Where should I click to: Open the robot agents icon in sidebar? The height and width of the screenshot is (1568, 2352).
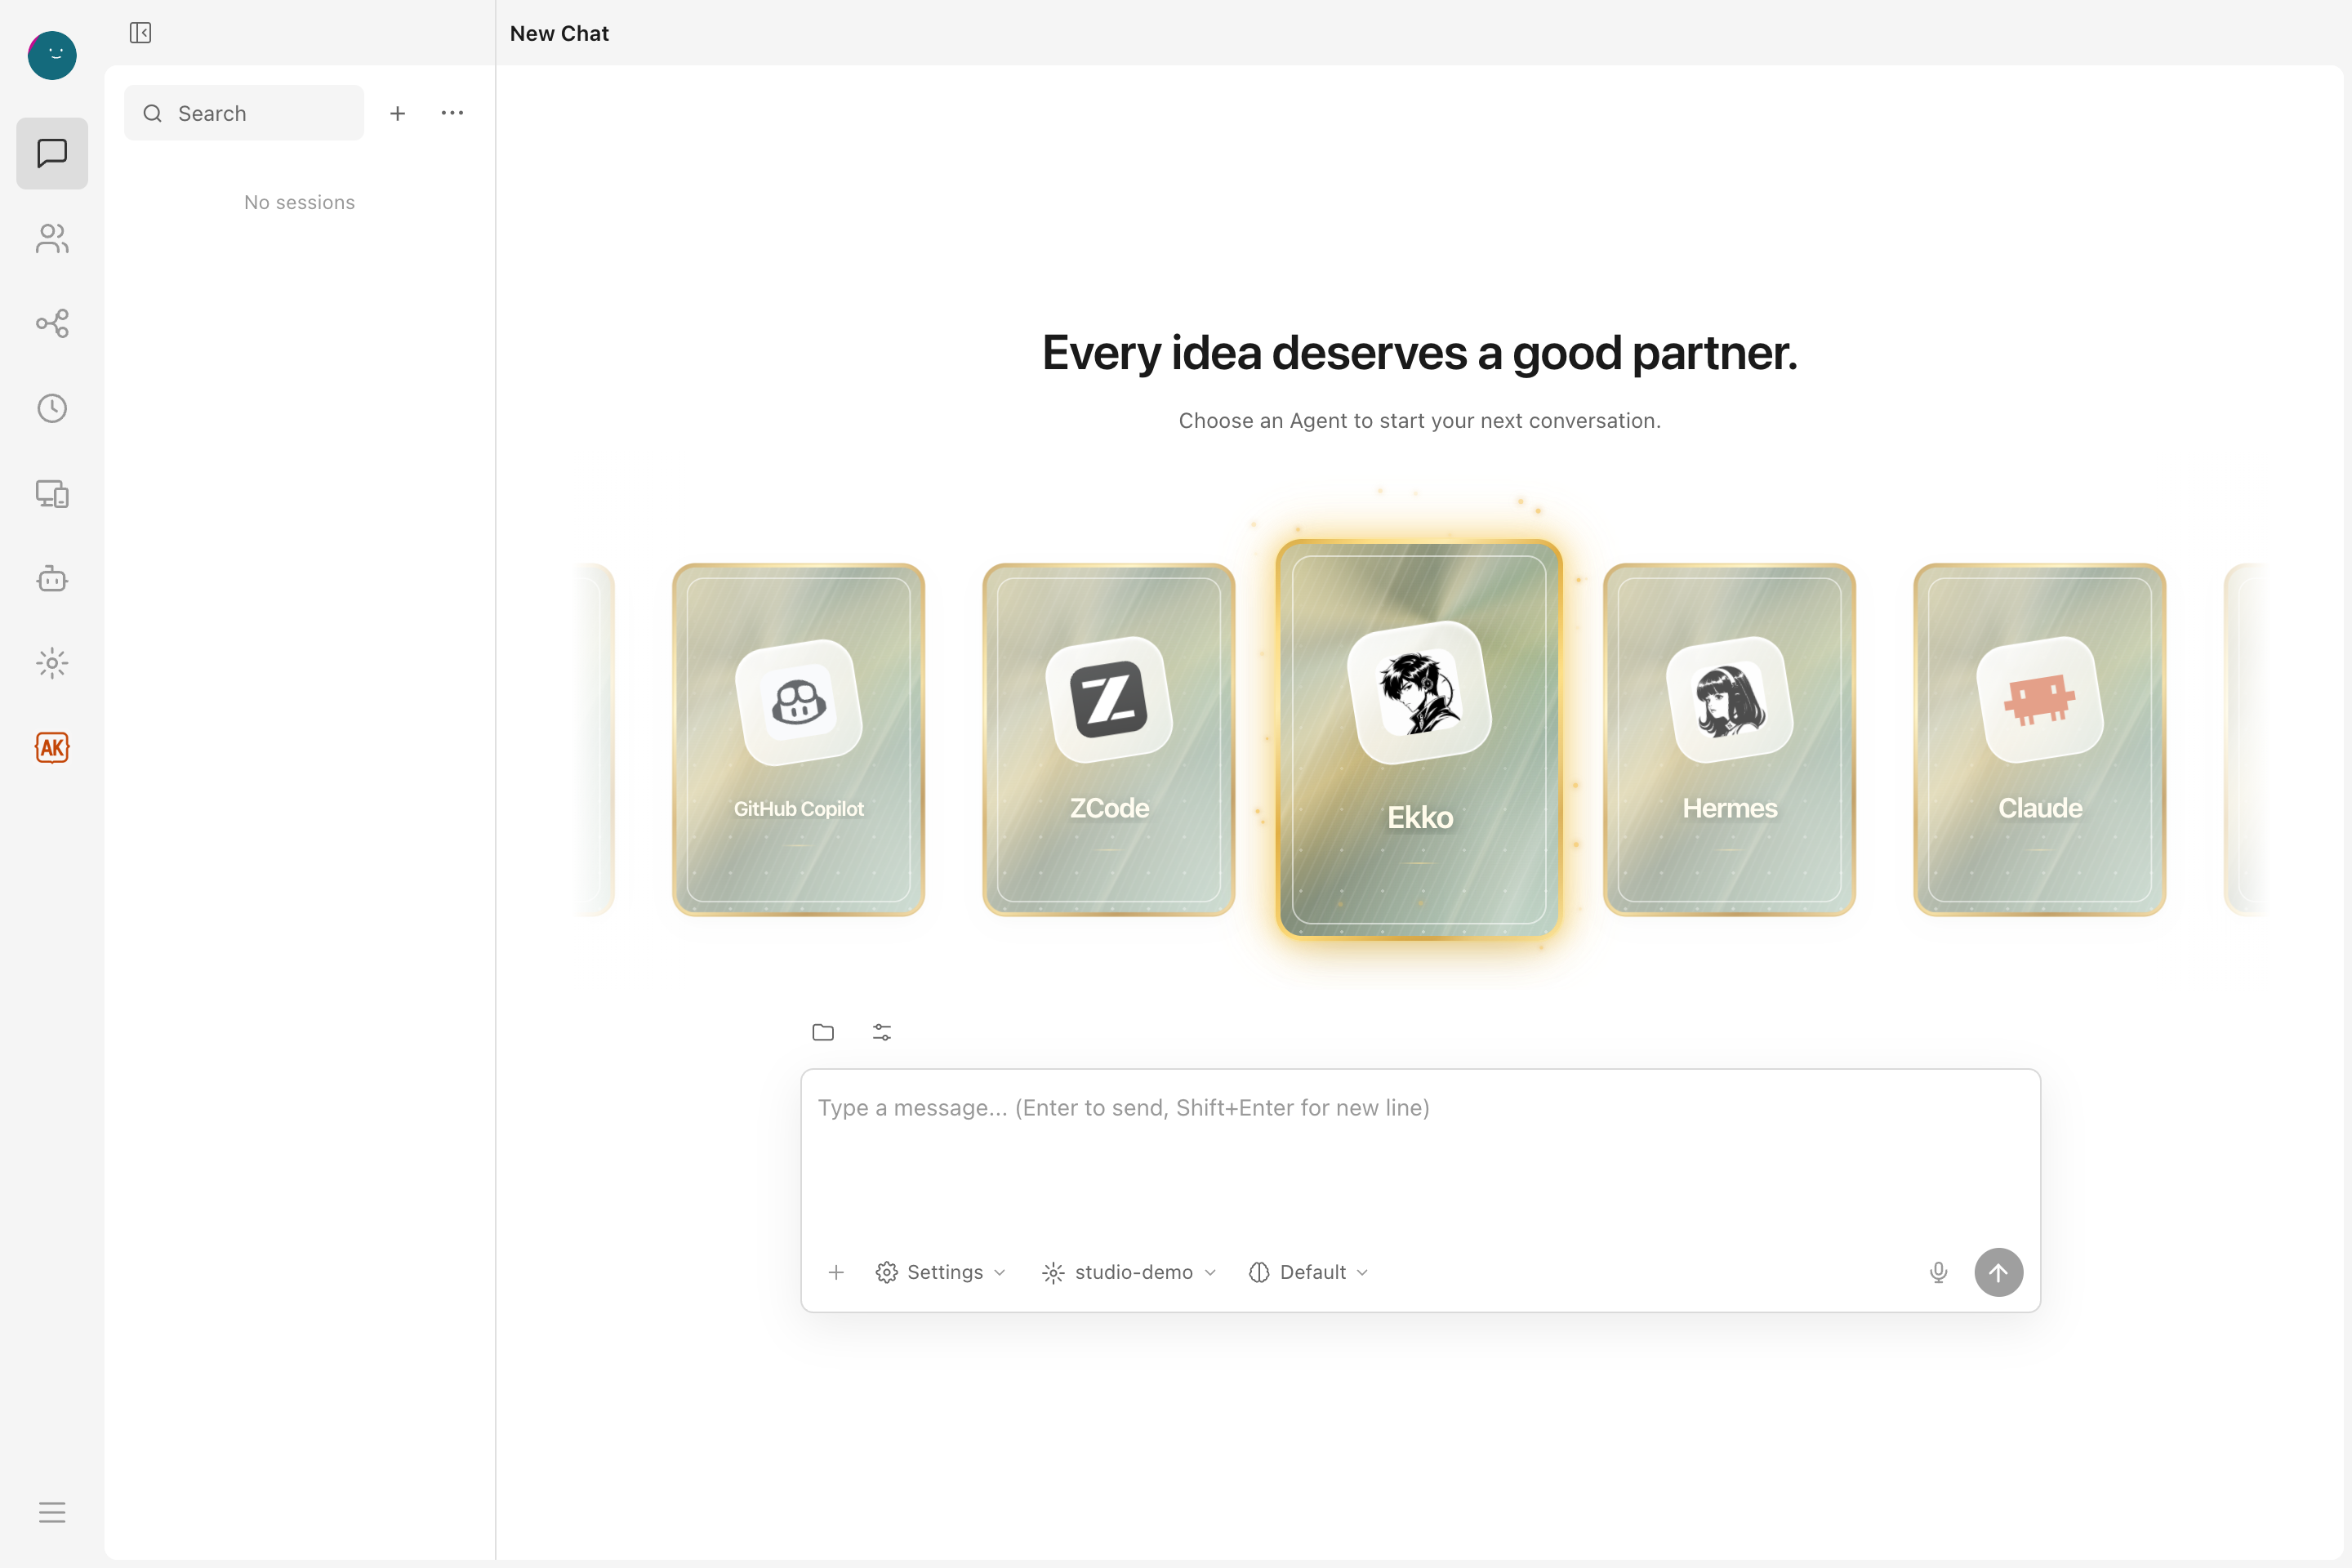point(52,578)
